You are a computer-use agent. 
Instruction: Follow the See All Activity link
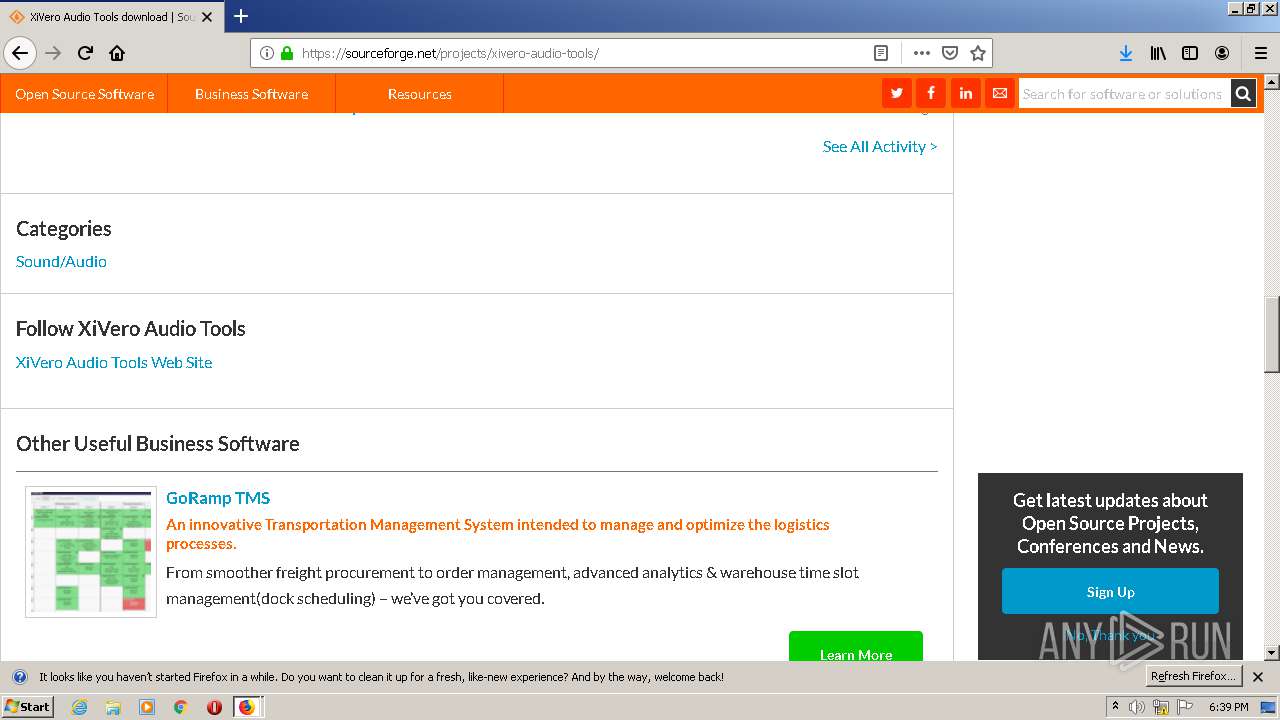point(880,146)
